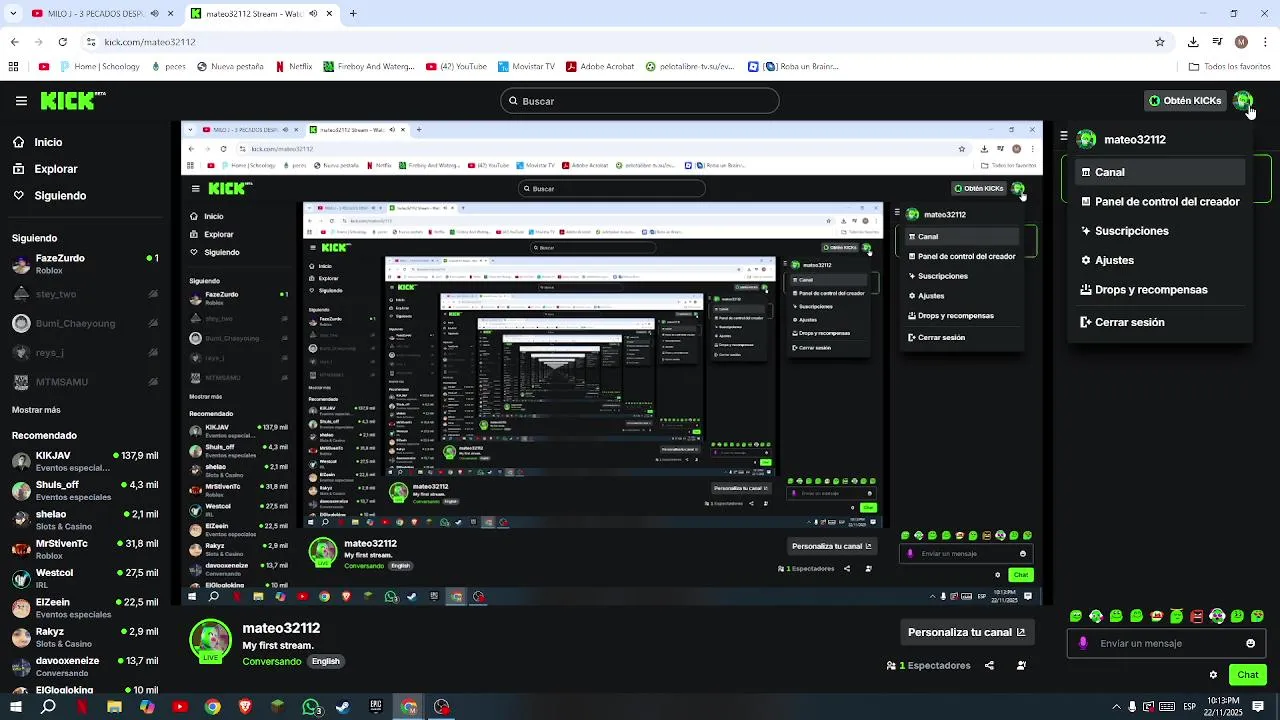
Task: Open the Todos los favoritos bookmarks folder
Action: point(1229,67)
